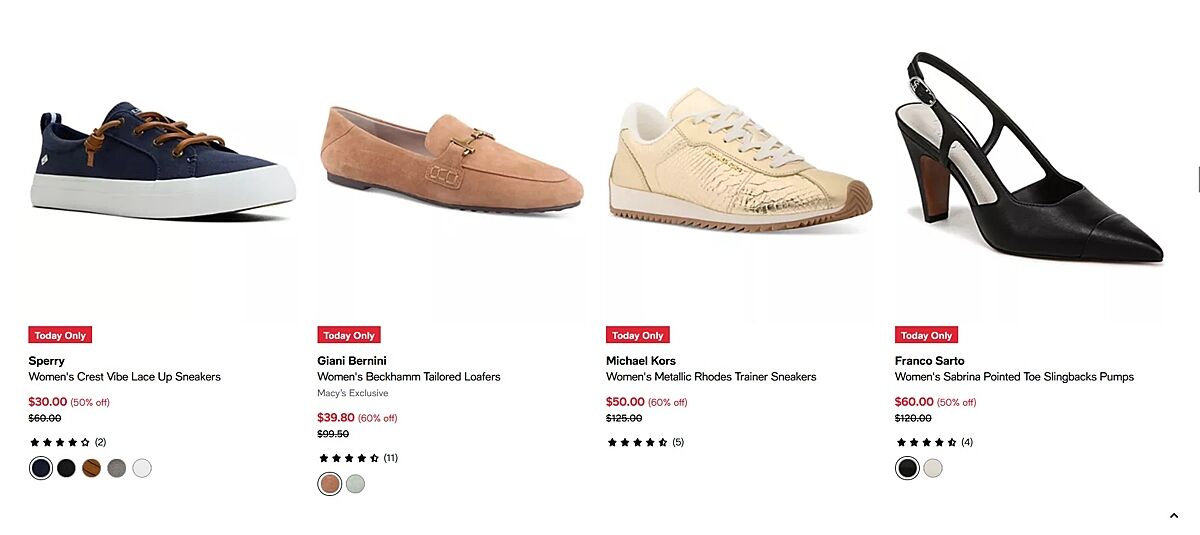The width and height of the screenshot is (1200, 535).
Task: Open Women's Sabrina Pointed Toe Slingbacks Pumps link
Action: (1014, 377)
